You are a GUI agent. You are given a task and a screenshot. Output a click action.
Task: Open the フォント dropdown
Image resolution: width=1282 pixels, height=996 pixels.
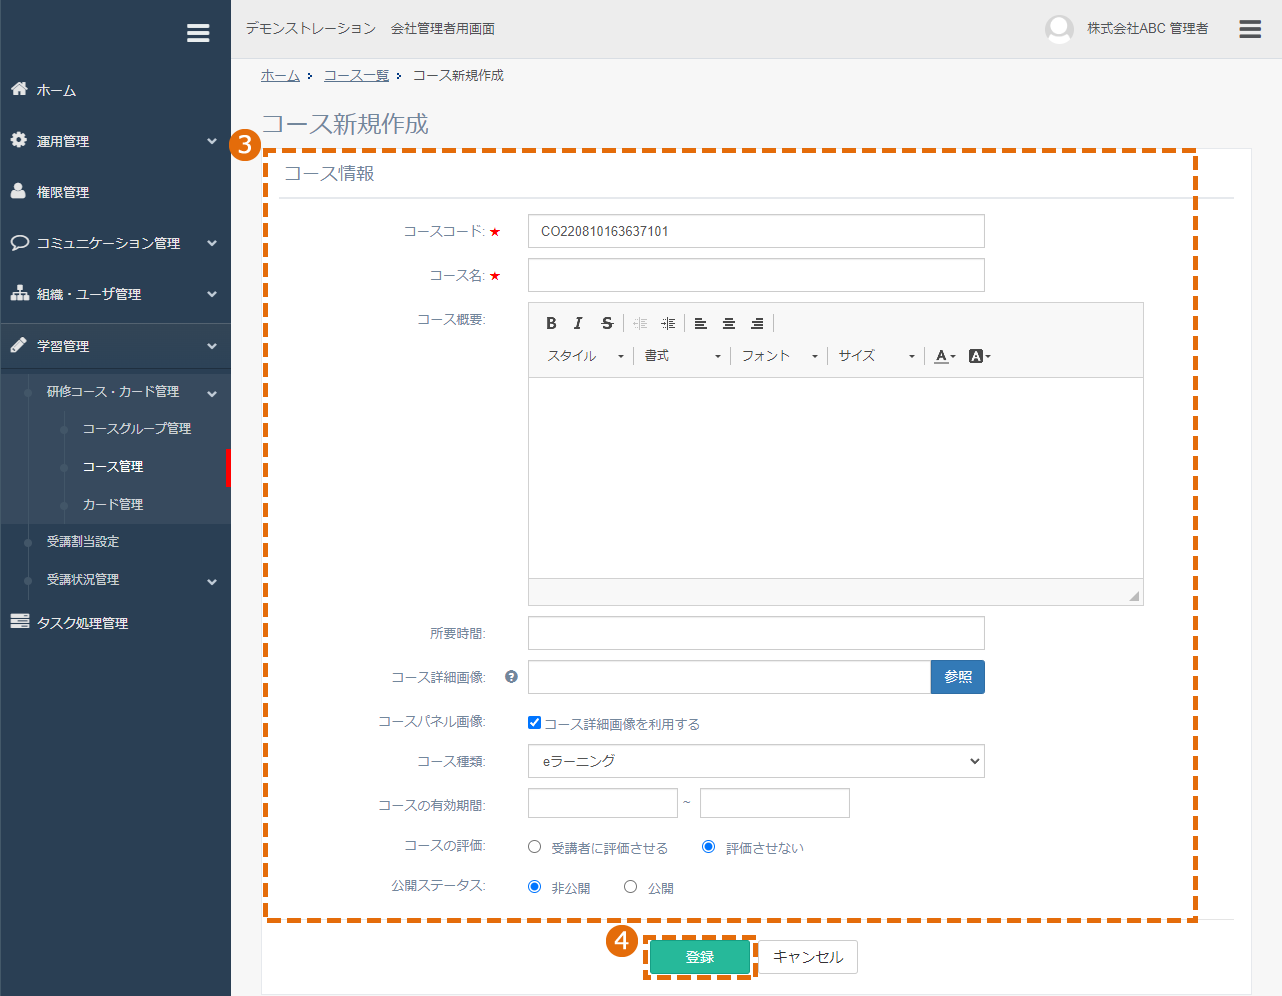[779, 356]
